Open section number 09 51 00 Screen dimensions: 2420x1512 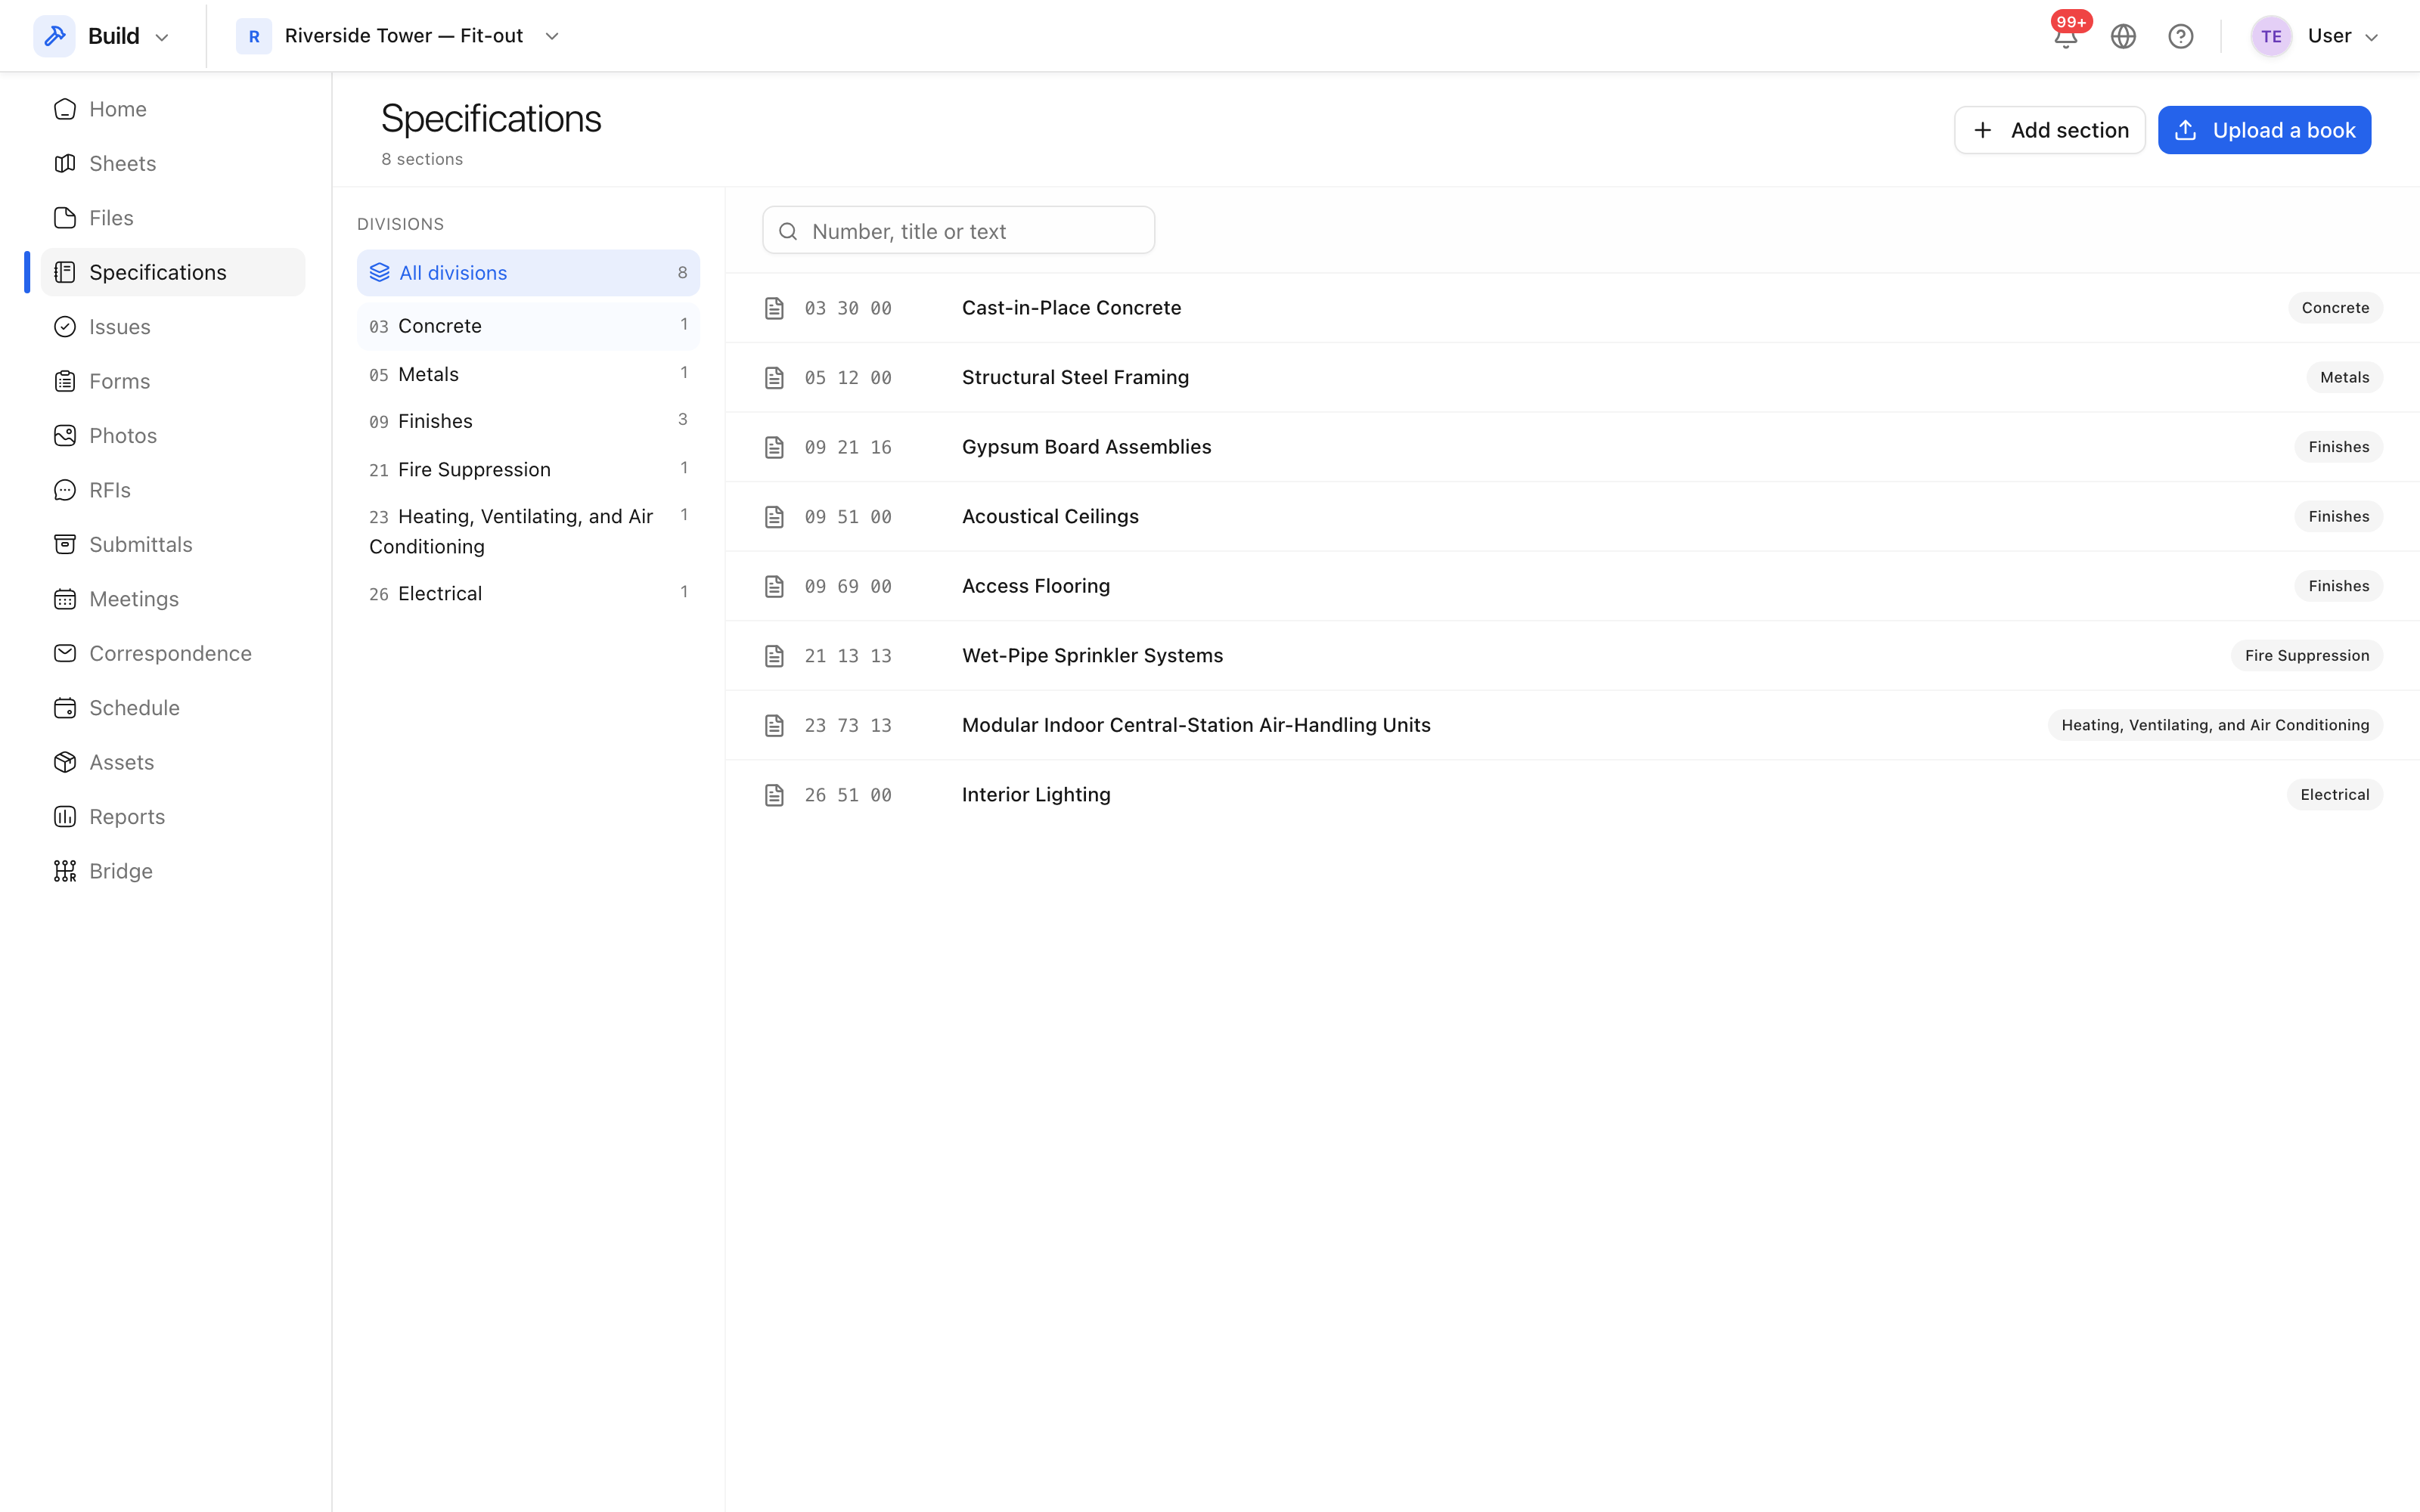pyautogui.click(x=848, y=517)
